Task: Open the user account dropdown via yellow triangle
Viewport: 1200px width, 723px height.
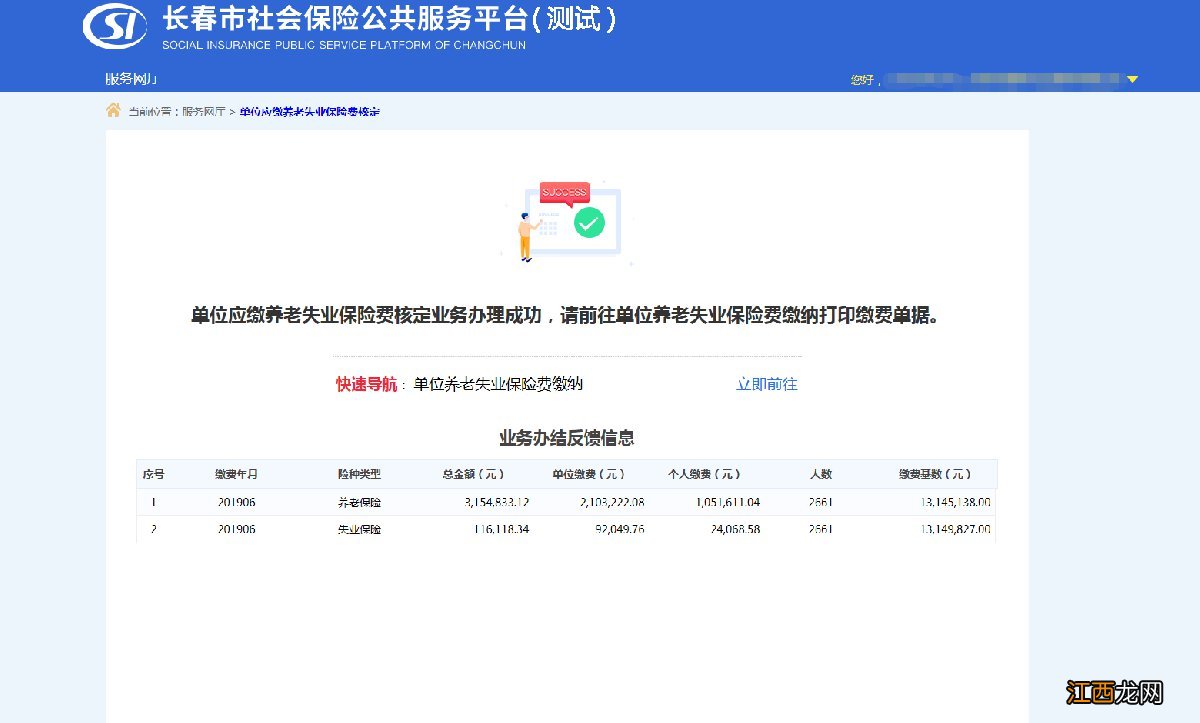Action: [x=1131, y=78]
